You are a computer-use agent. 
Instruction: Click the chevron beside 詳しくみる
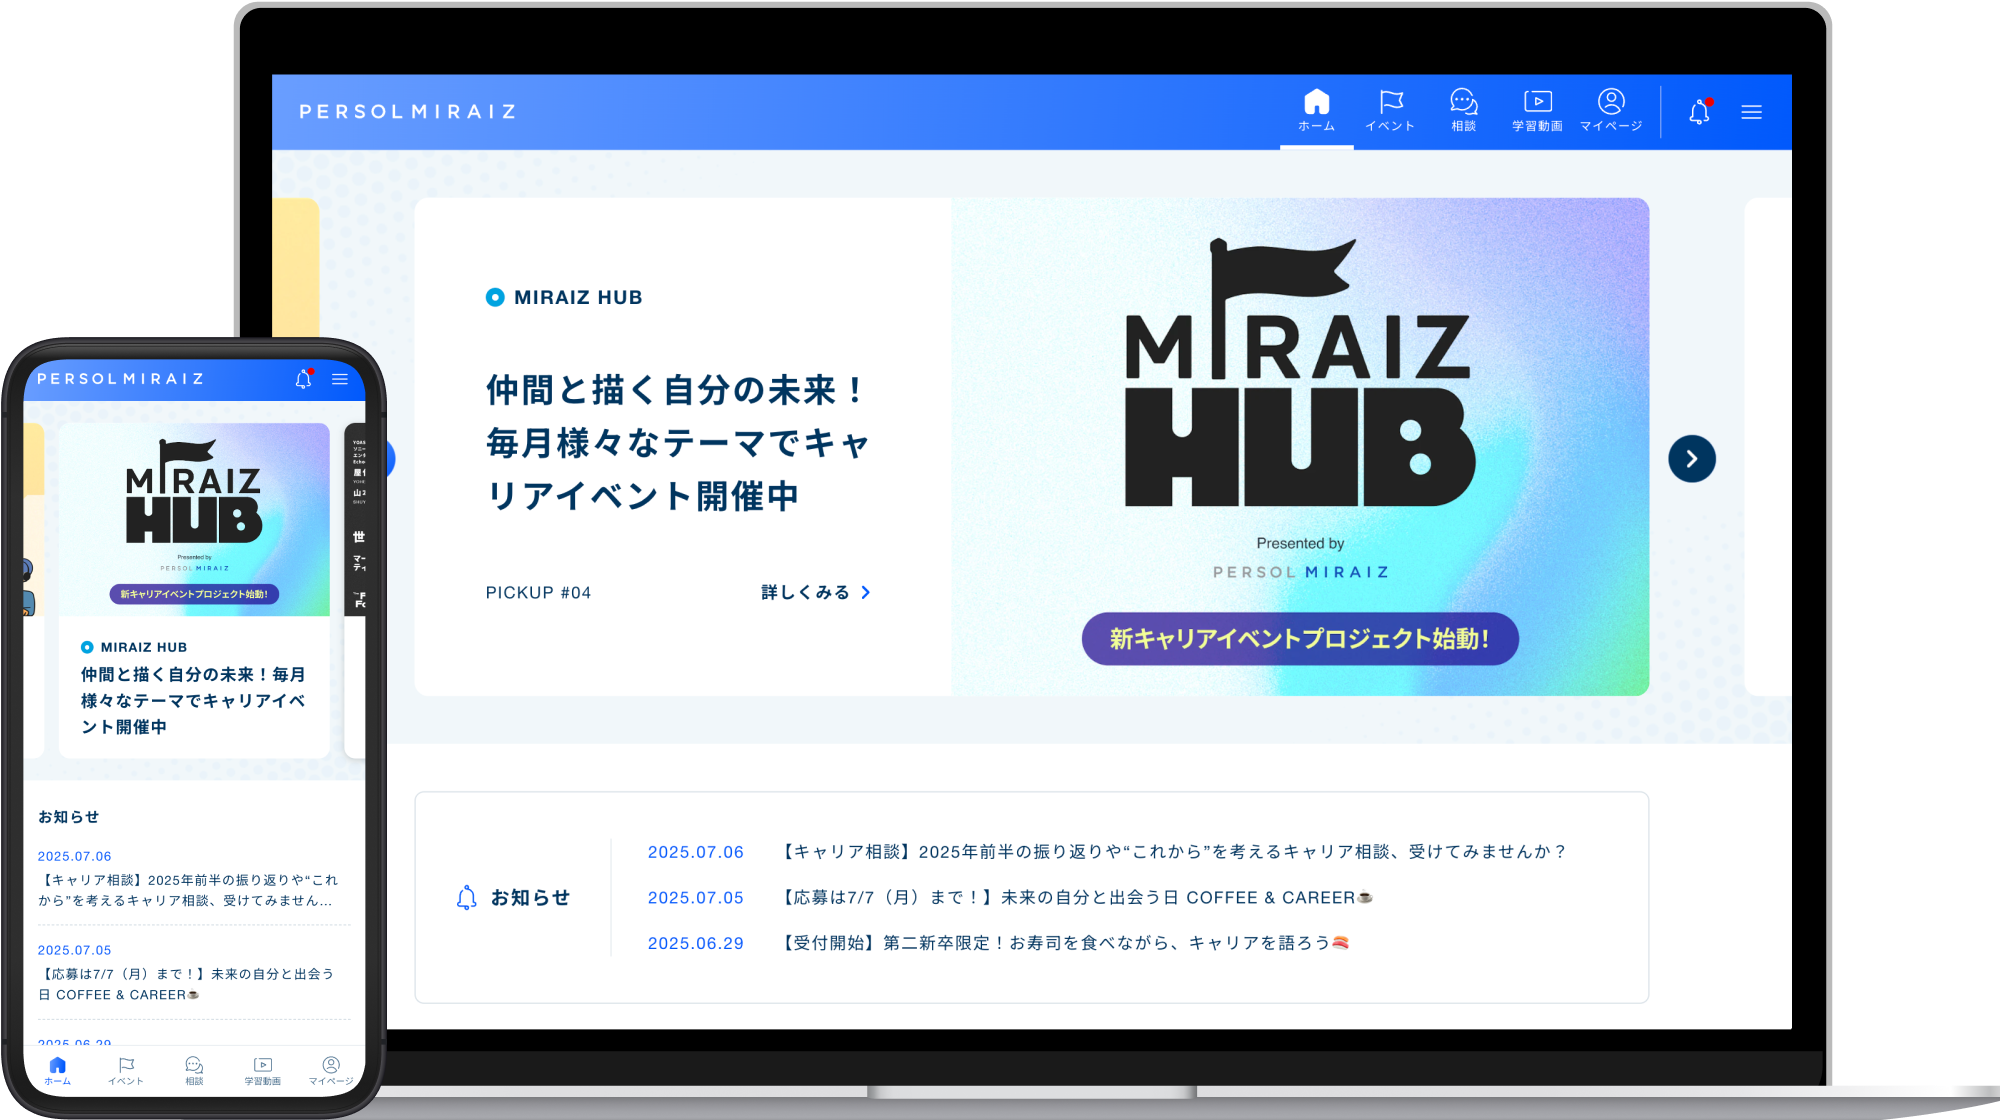coord(865,592)
